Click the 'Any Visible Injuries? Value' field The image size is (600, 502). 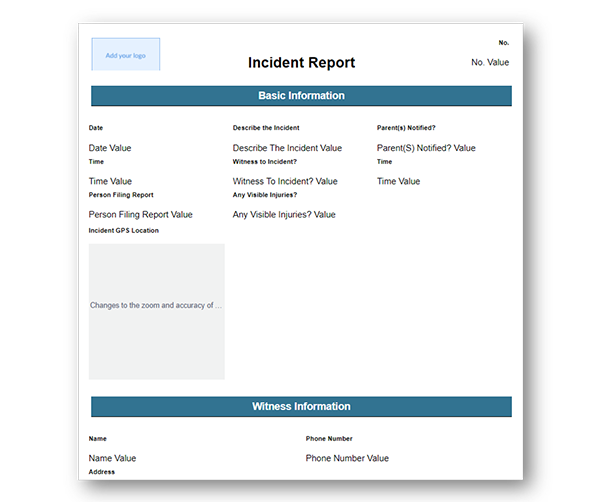pyautogui.click(x=284, y=214)
